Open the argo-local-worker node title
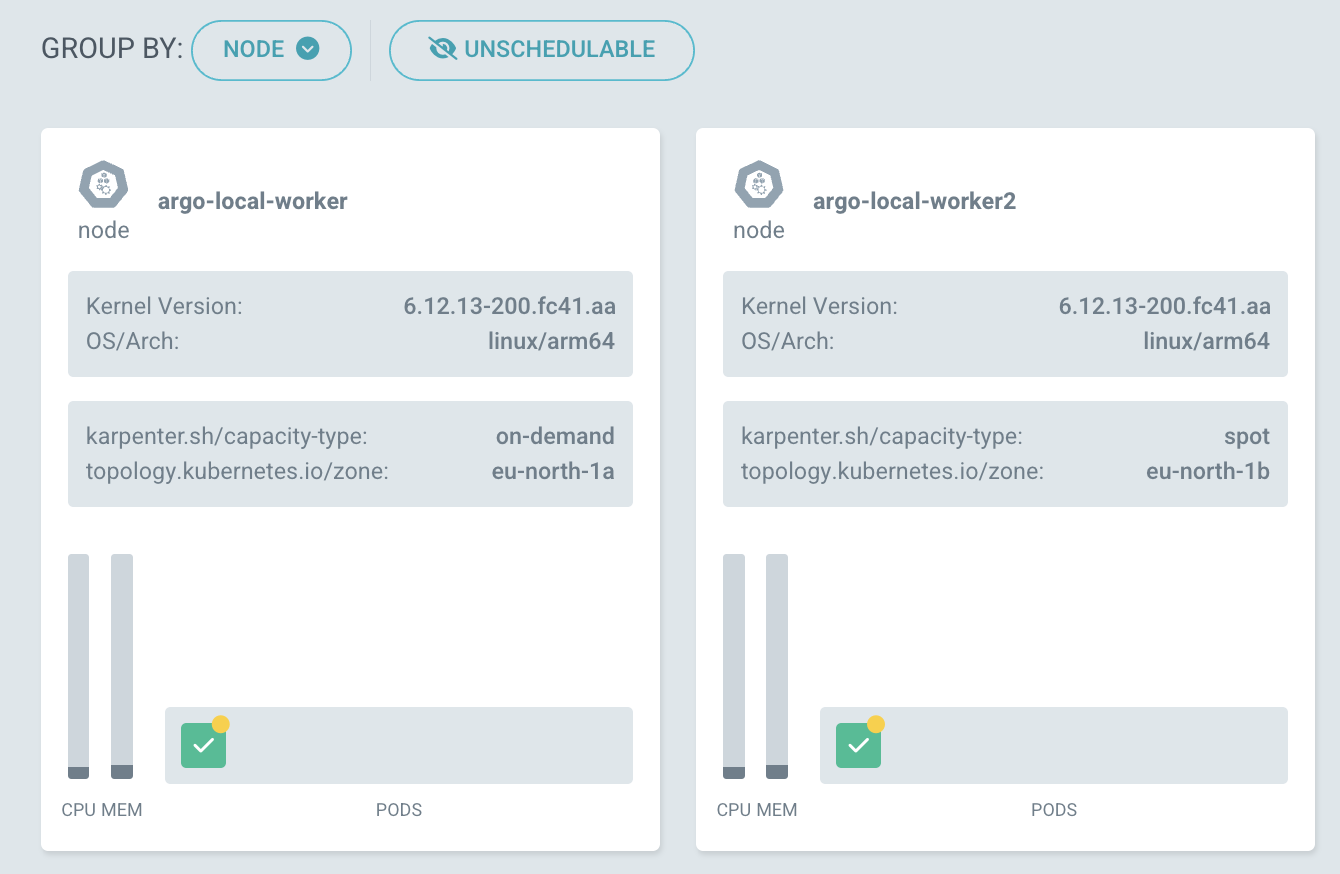The image size is (1340, 874). (252, 201)
